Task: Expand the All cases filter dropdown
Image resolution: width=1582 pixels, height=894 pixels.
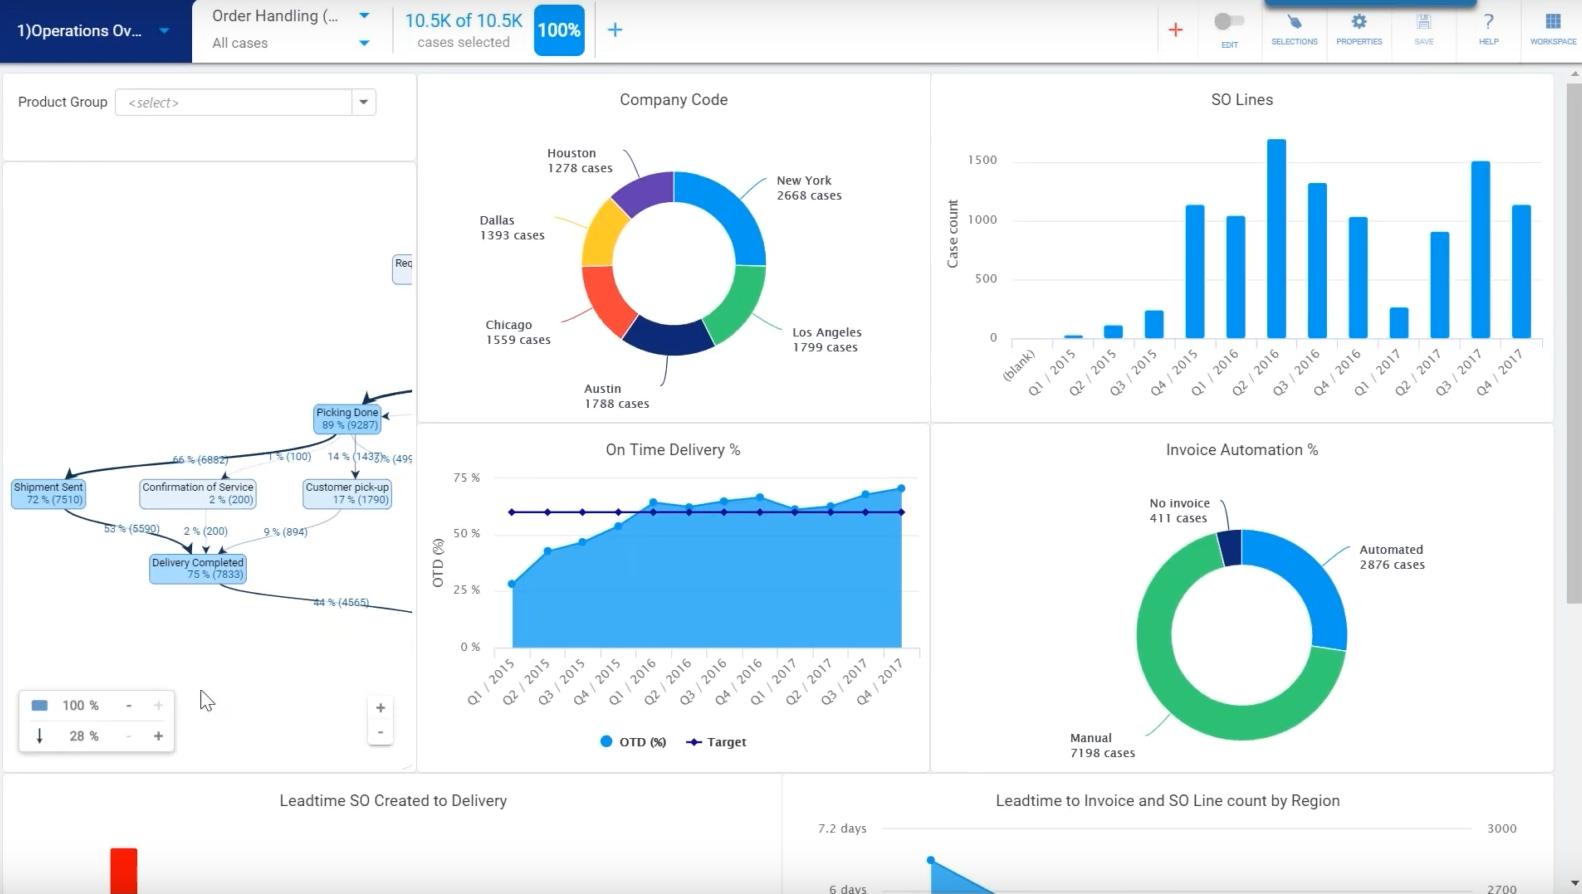Action: (x=364, y=43)
